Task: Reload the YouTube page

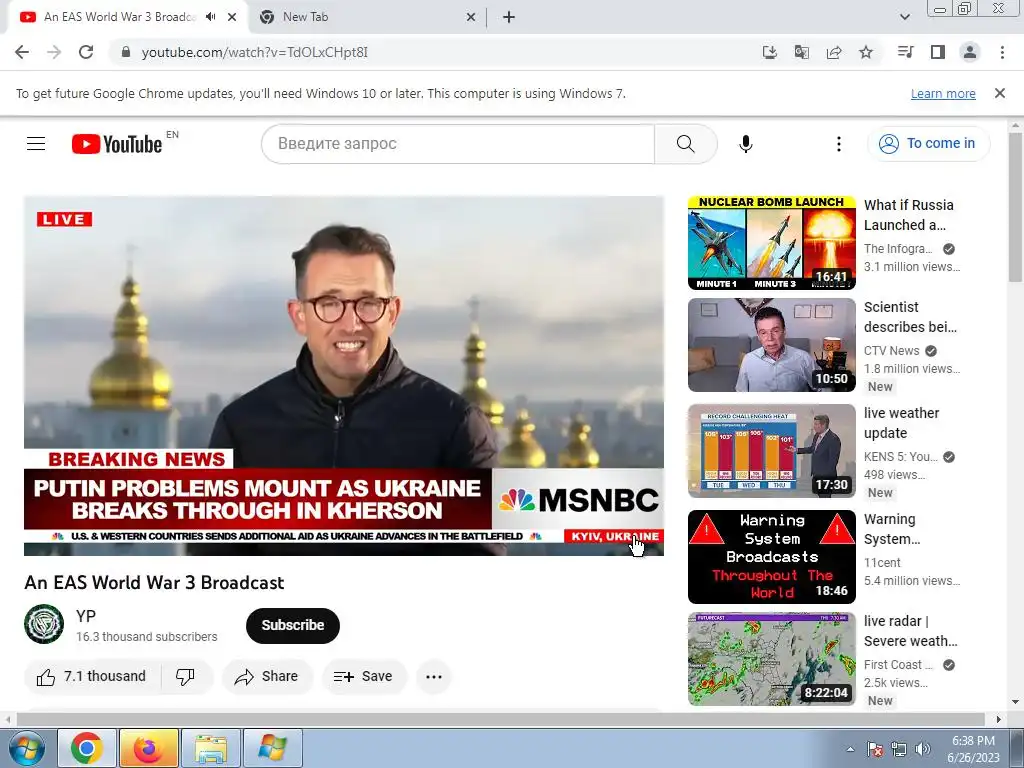Action: click(x=86, y=52)
